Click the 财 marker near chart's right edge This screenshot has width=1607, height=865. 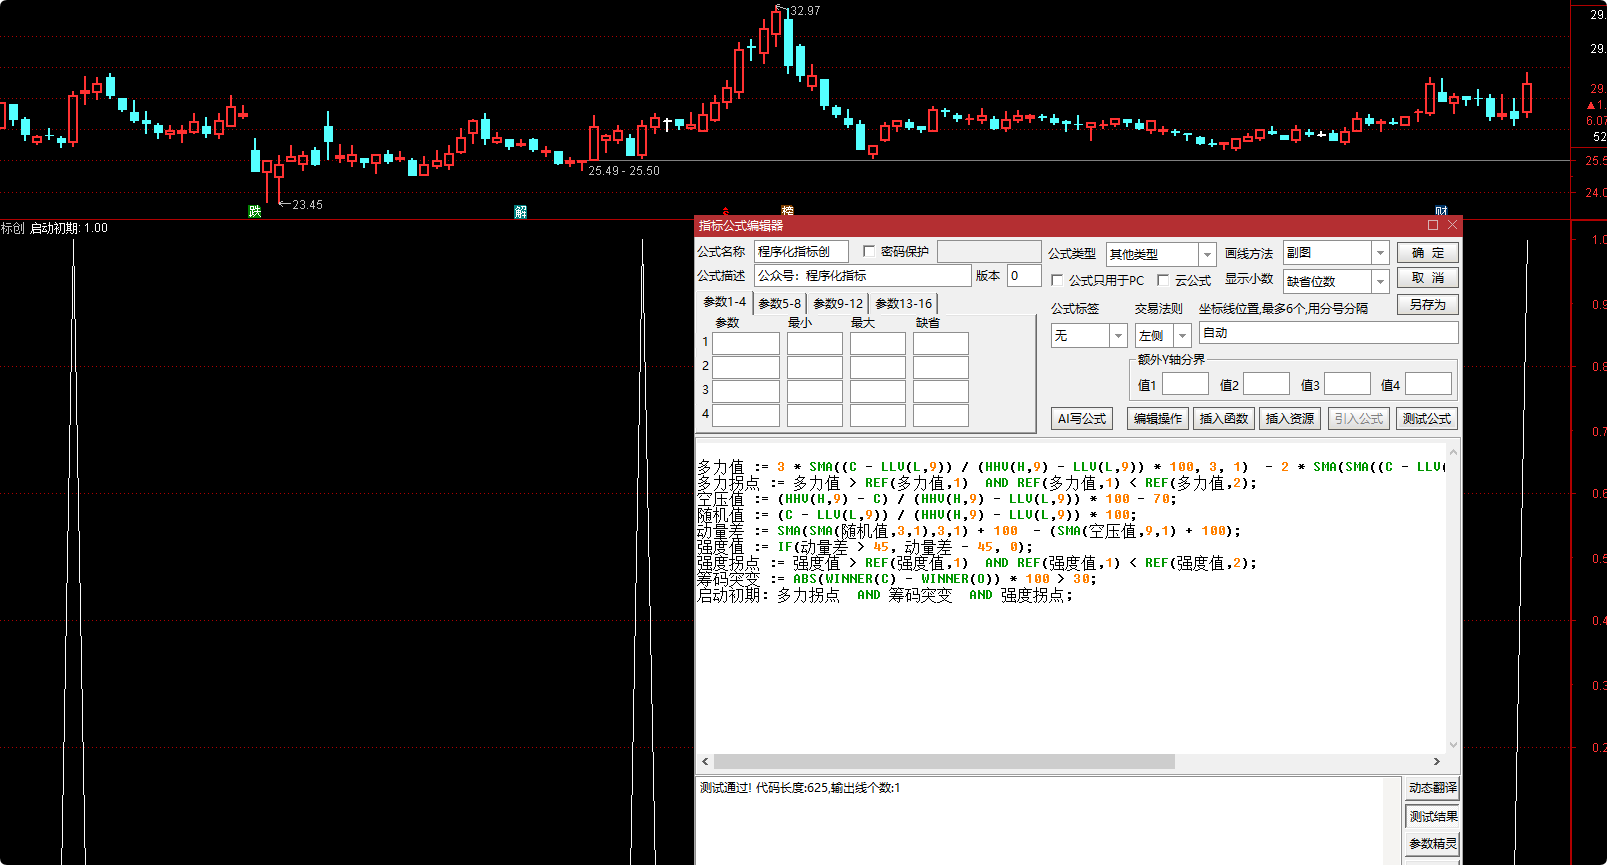pyautogui.click(x=1441, y=212)
